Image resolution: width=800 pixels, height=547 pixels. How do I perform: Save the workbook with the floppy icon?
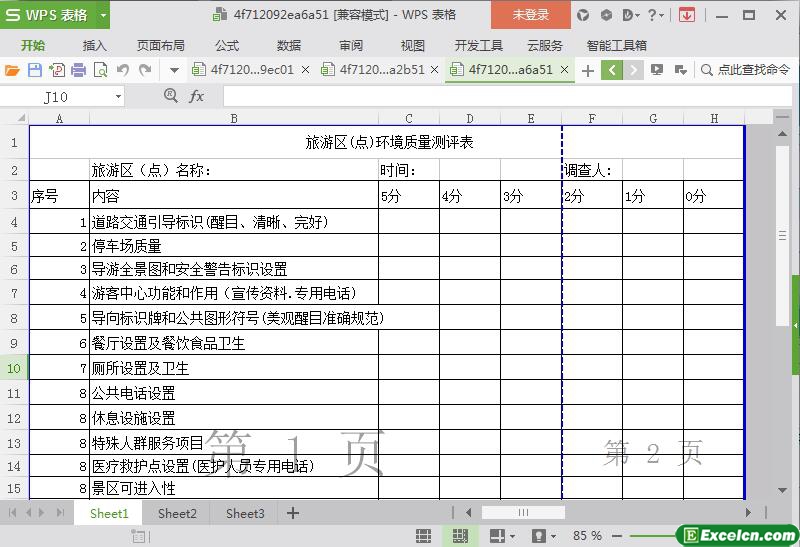click(35, 70)
